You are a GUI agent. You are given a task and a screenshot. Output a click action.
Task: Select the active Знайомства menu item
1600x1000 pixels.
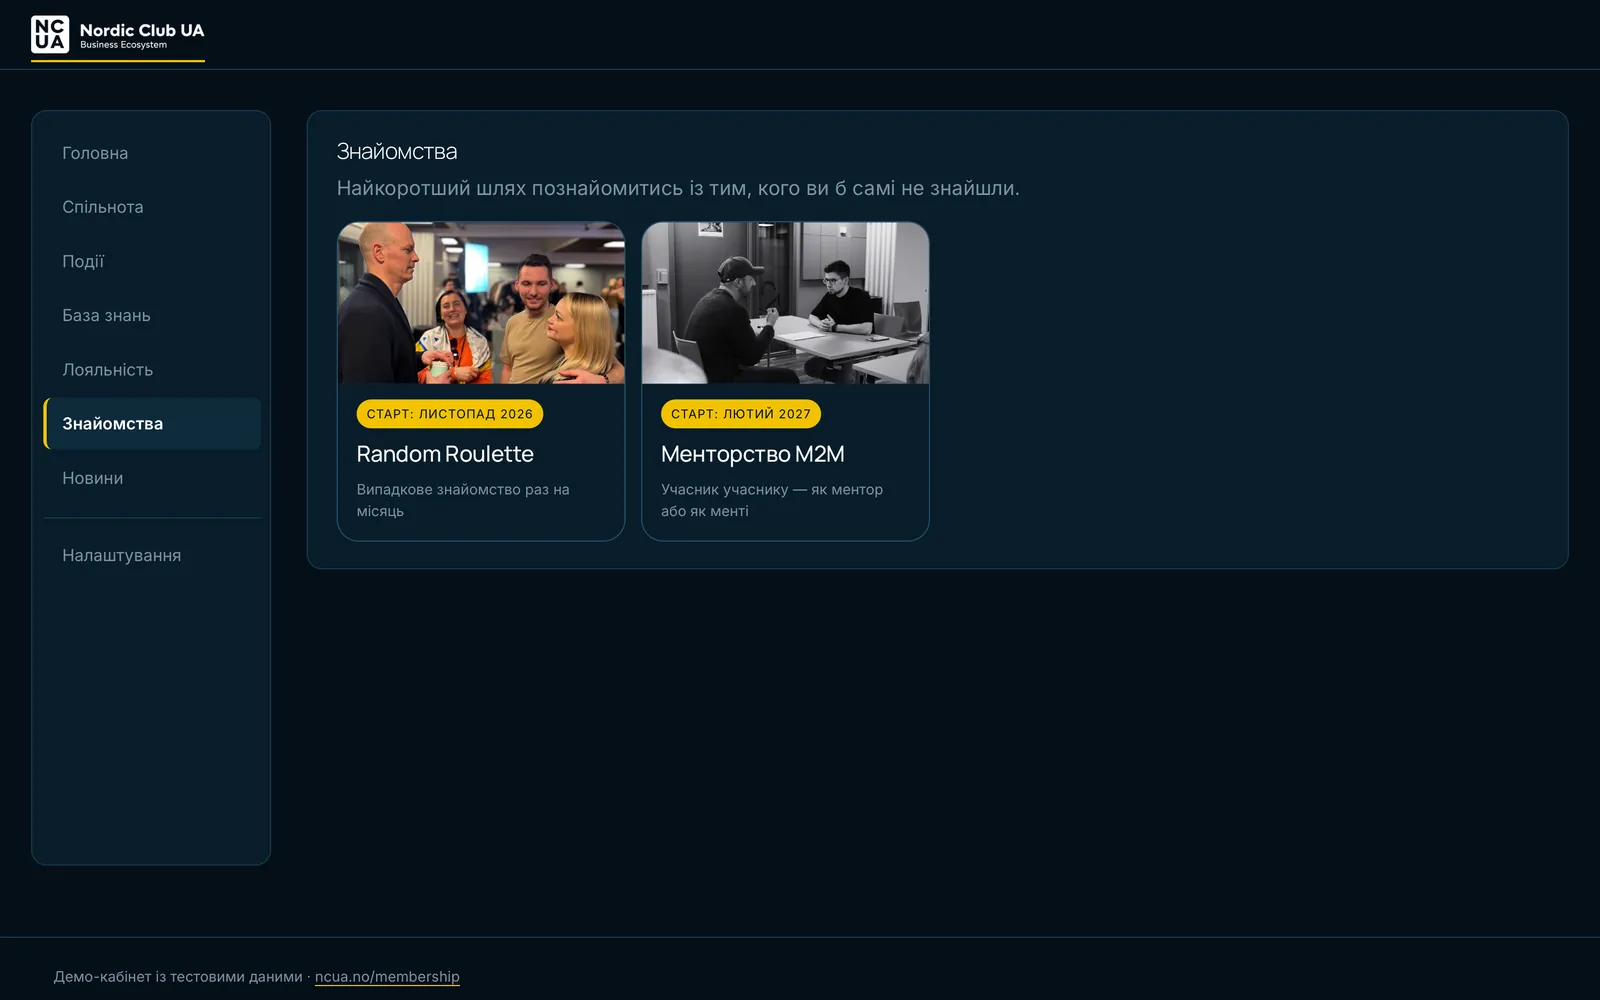(x=152, y=423)
